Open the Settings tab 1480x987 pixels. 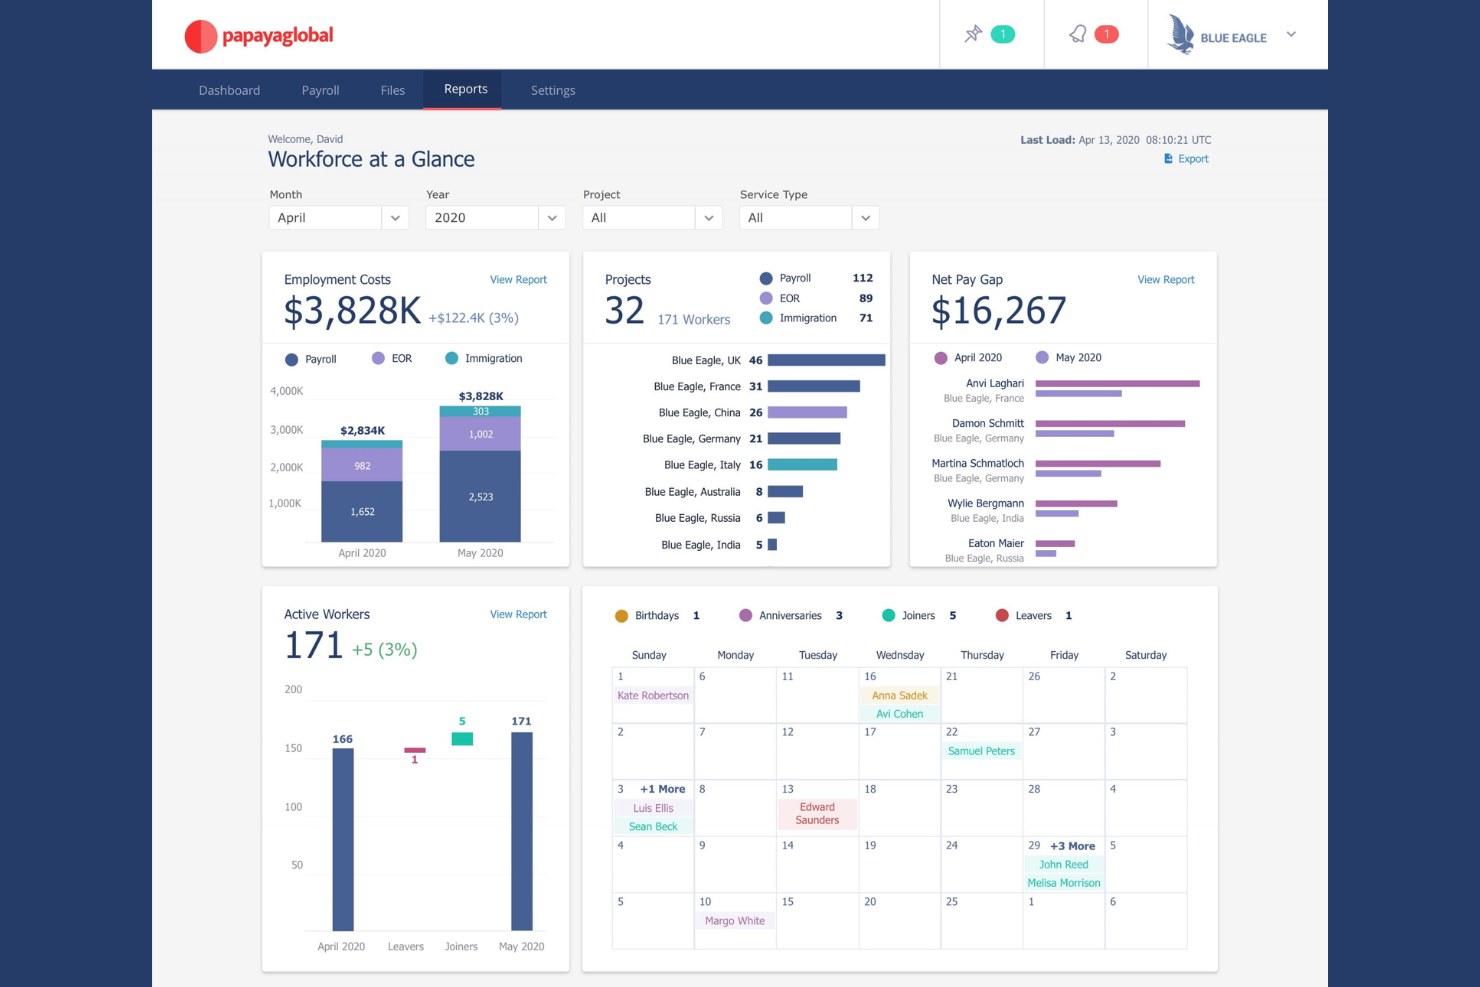pyautogui.click(x=553, y=90)
